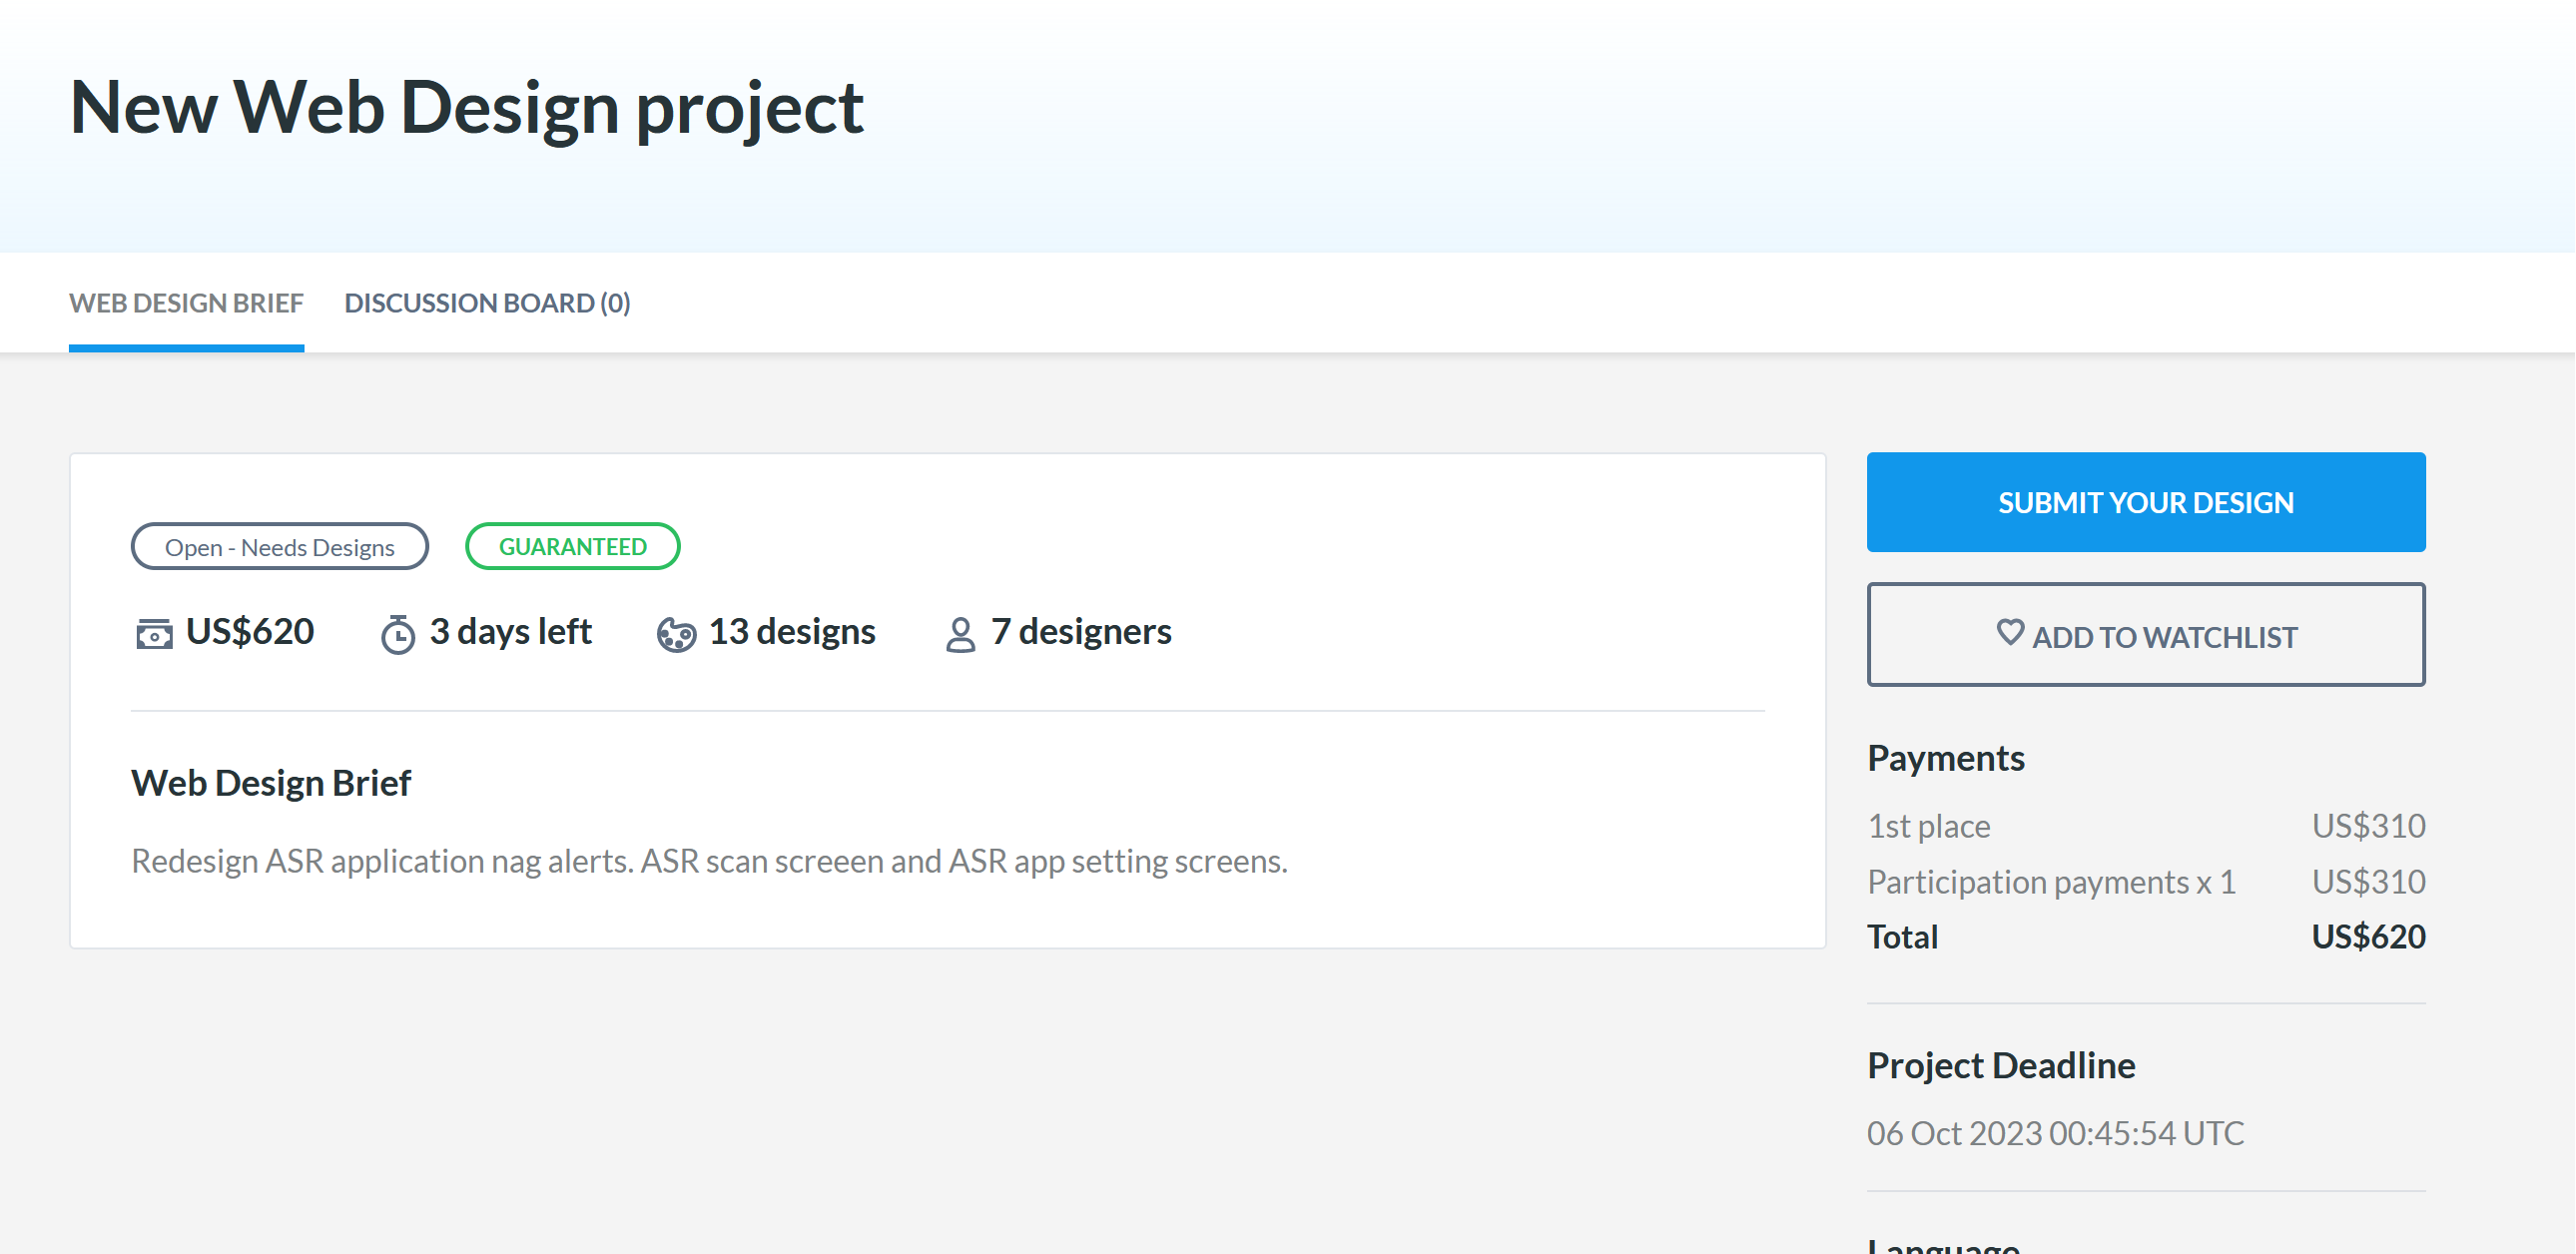Screen dimensions: 2576x1254
Task: Click the project deadline date text
Action: click(x=2055, y=1133)
